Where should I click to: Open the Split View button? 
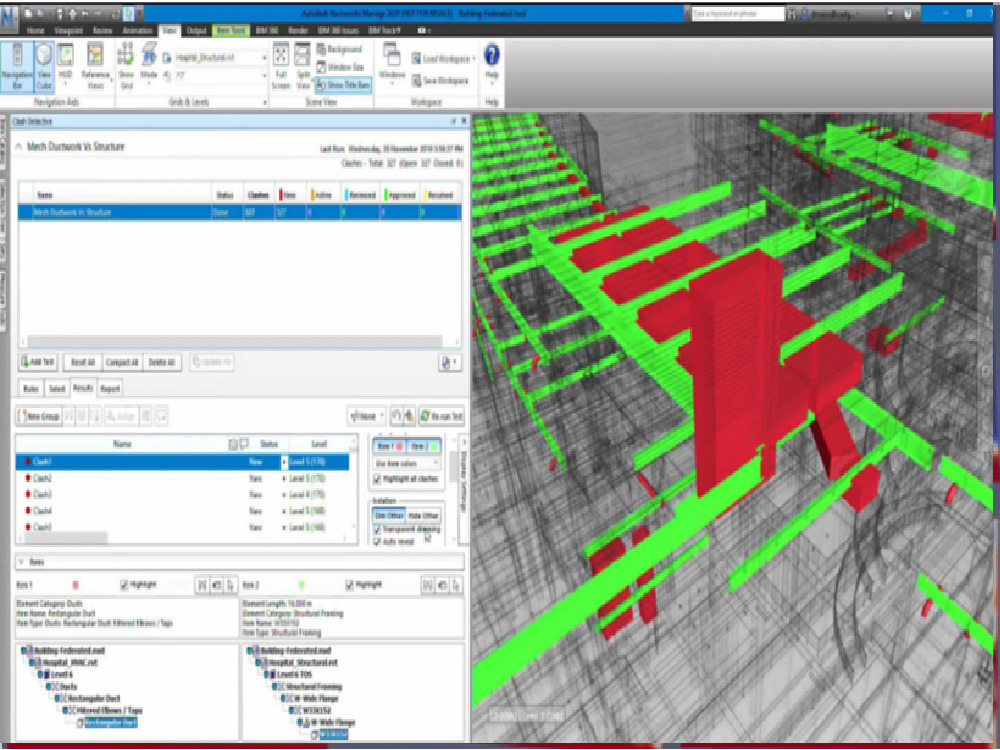(x=302, y=67)
